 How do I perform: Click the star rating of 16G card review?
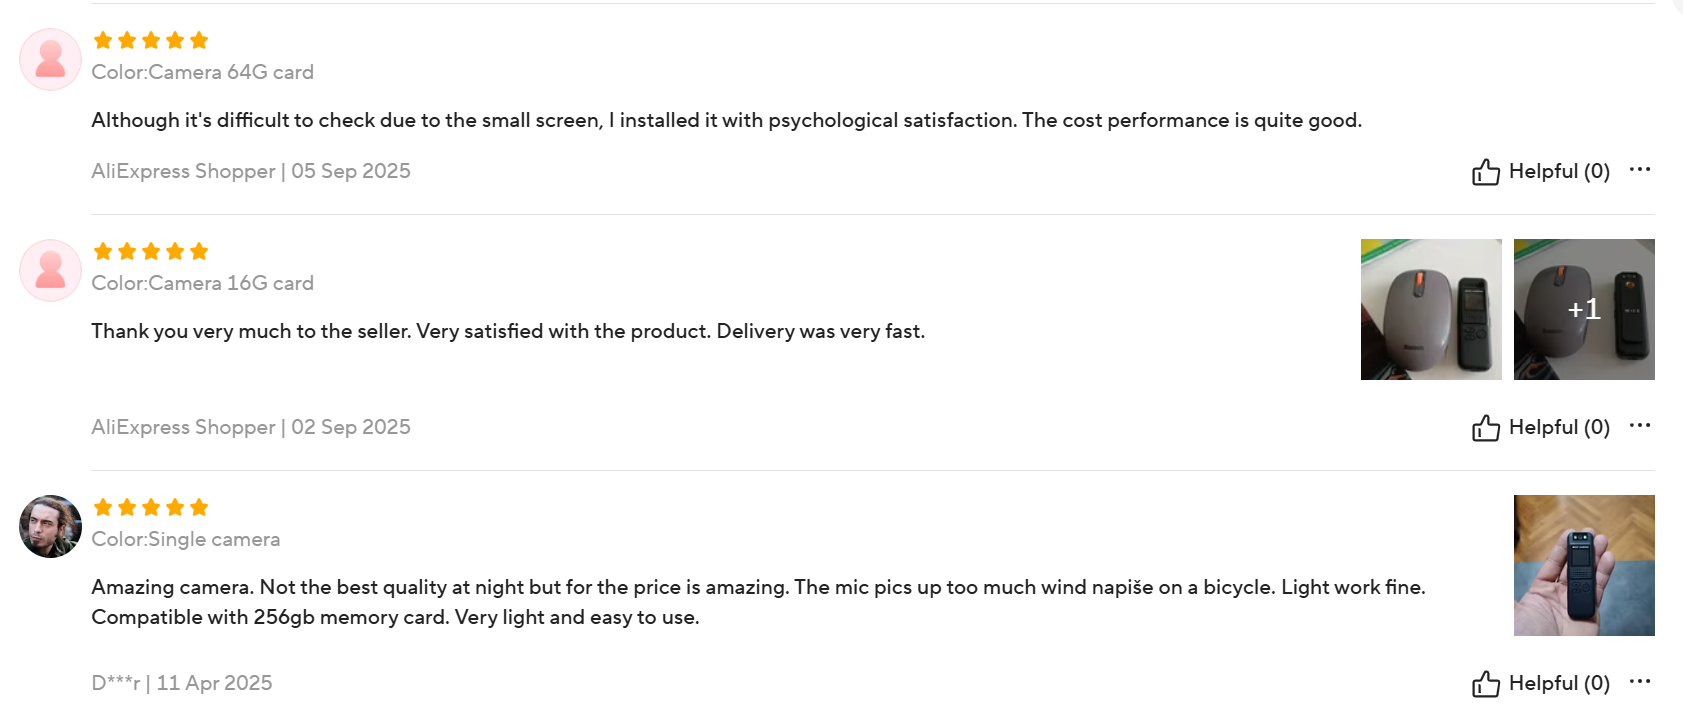(150, 251)
